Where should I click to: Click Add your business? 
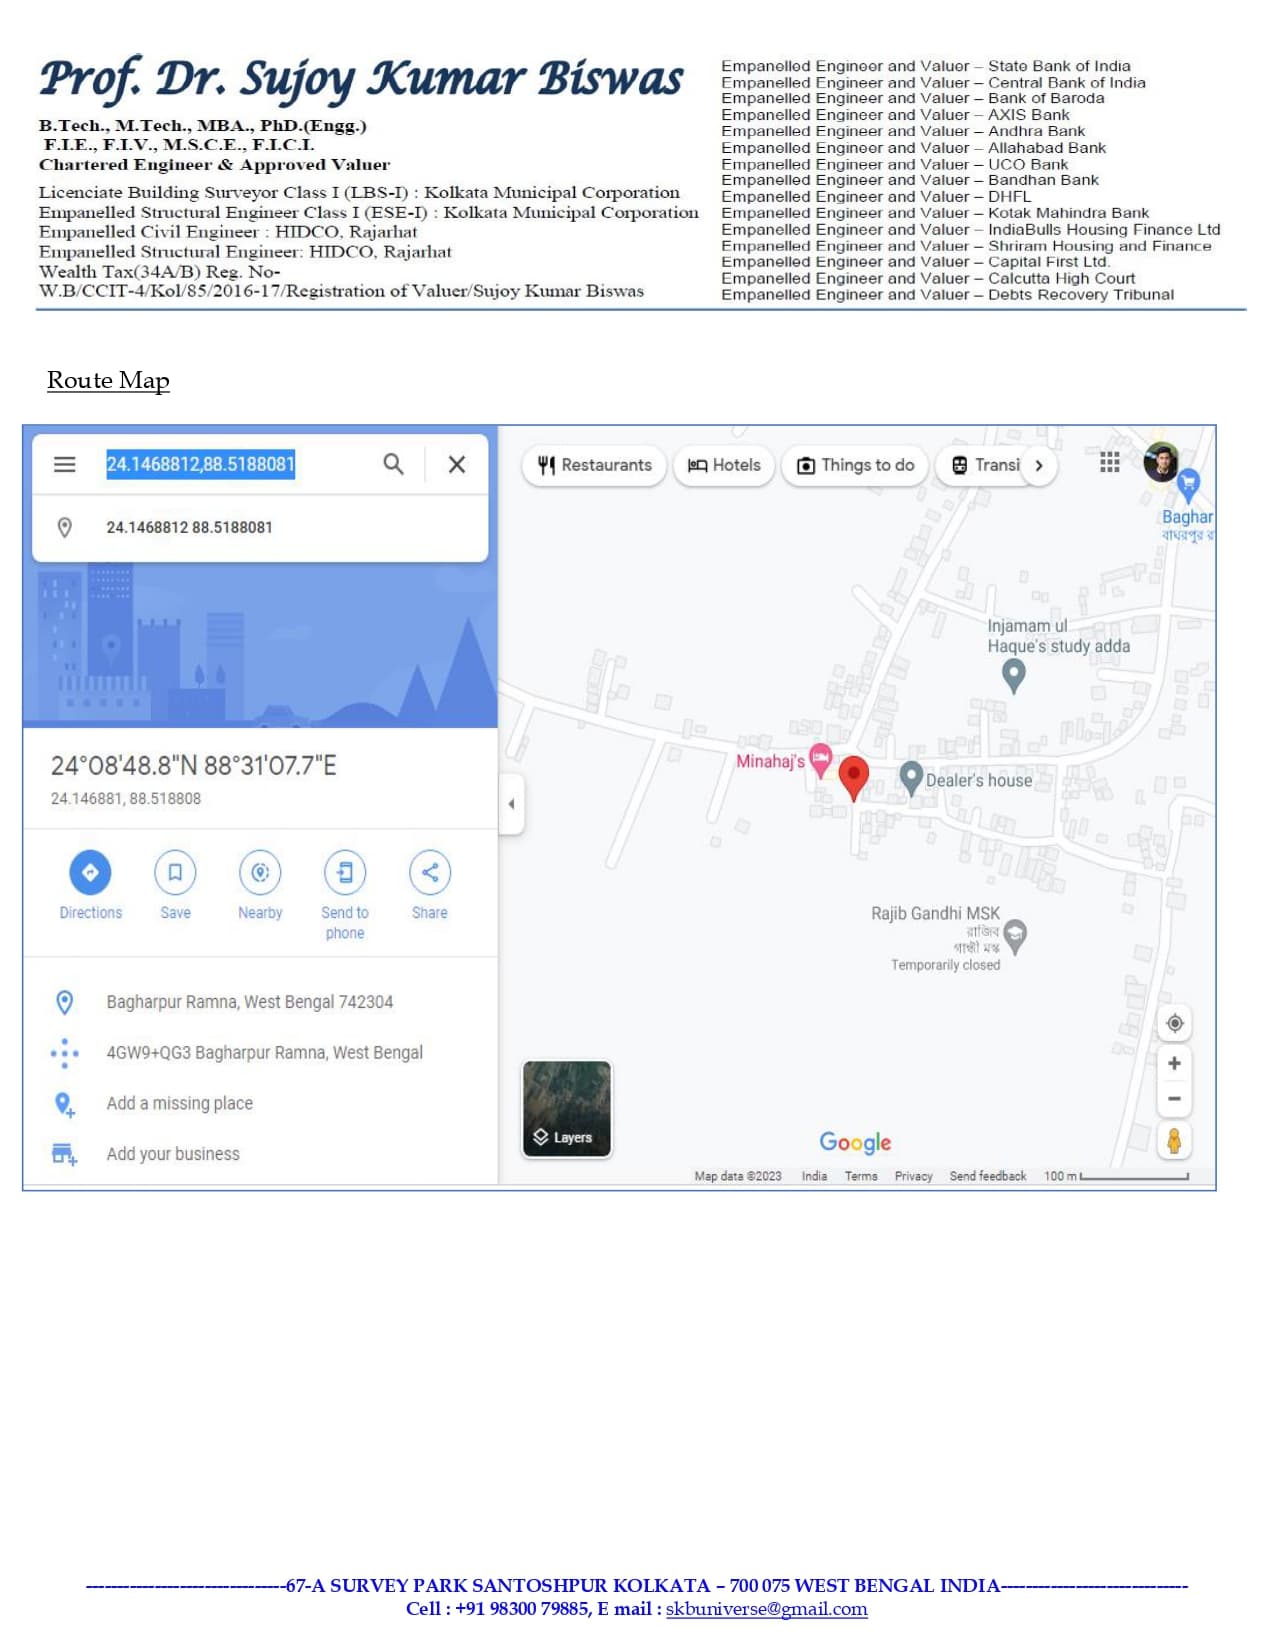point(173,1154)
